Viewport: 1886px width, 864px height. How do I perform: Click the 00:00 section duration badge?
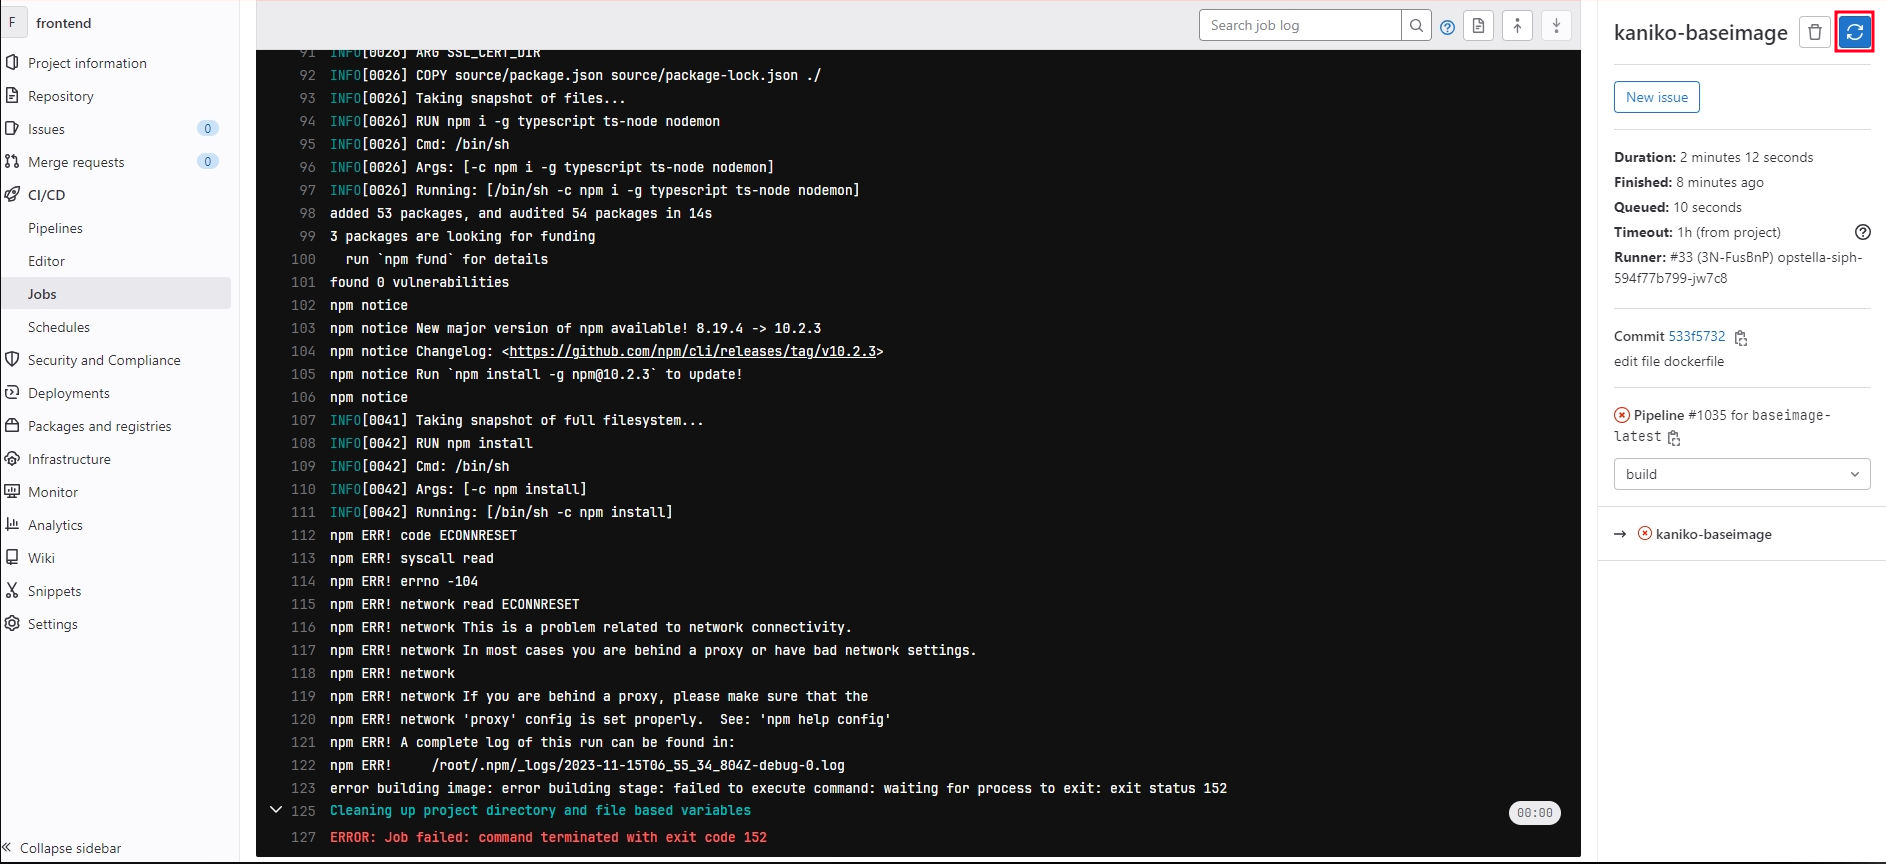click(x=1534, y=813)
